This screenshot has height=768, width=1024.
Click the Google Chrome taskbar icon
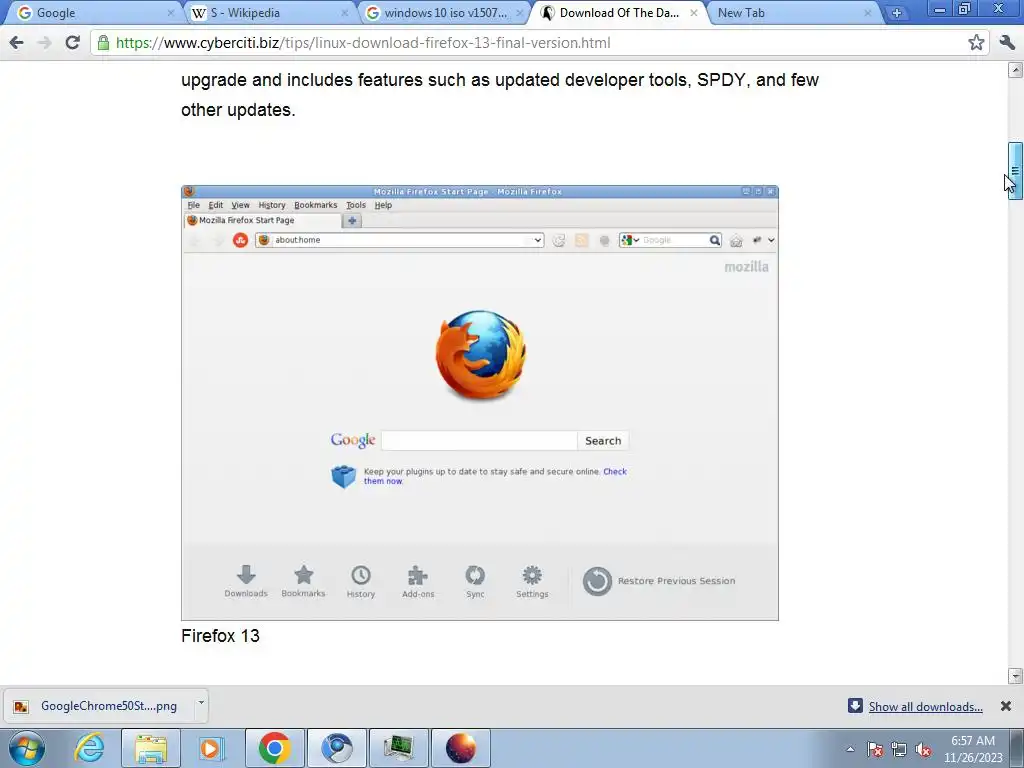point(274,748)
